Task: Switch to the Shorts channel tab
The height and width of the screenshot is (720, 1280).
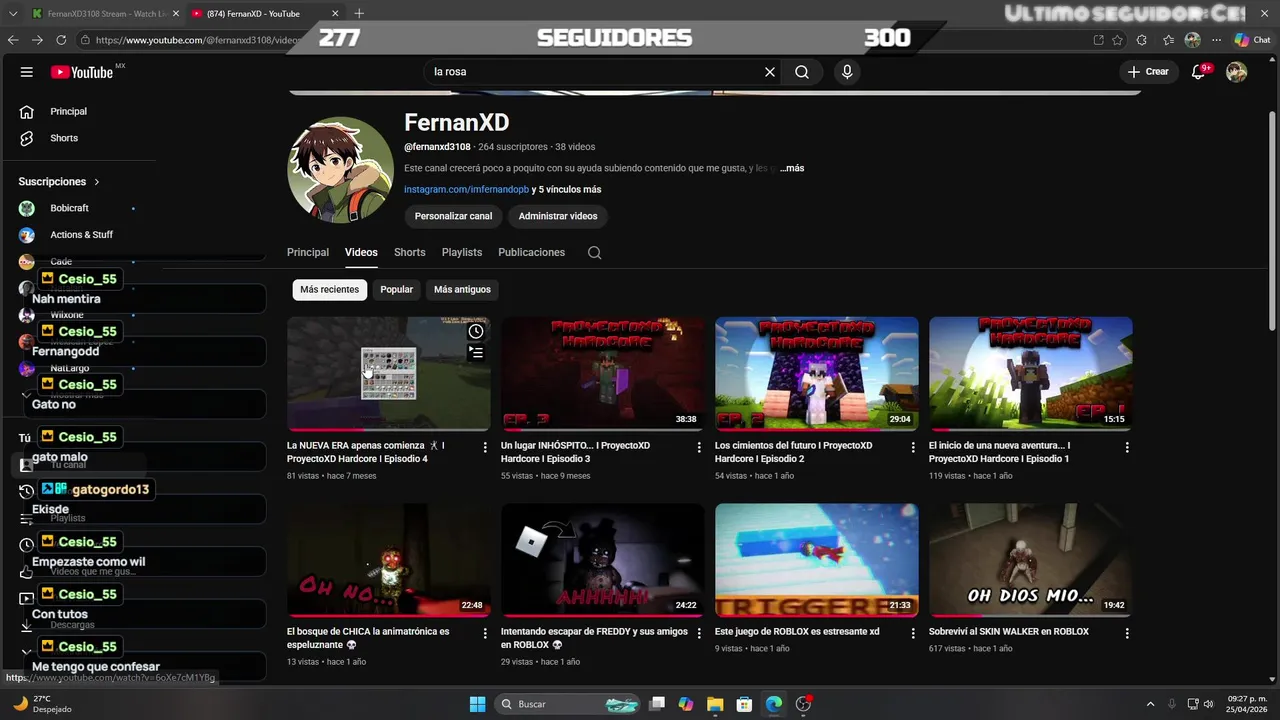Action: point(410,253)
